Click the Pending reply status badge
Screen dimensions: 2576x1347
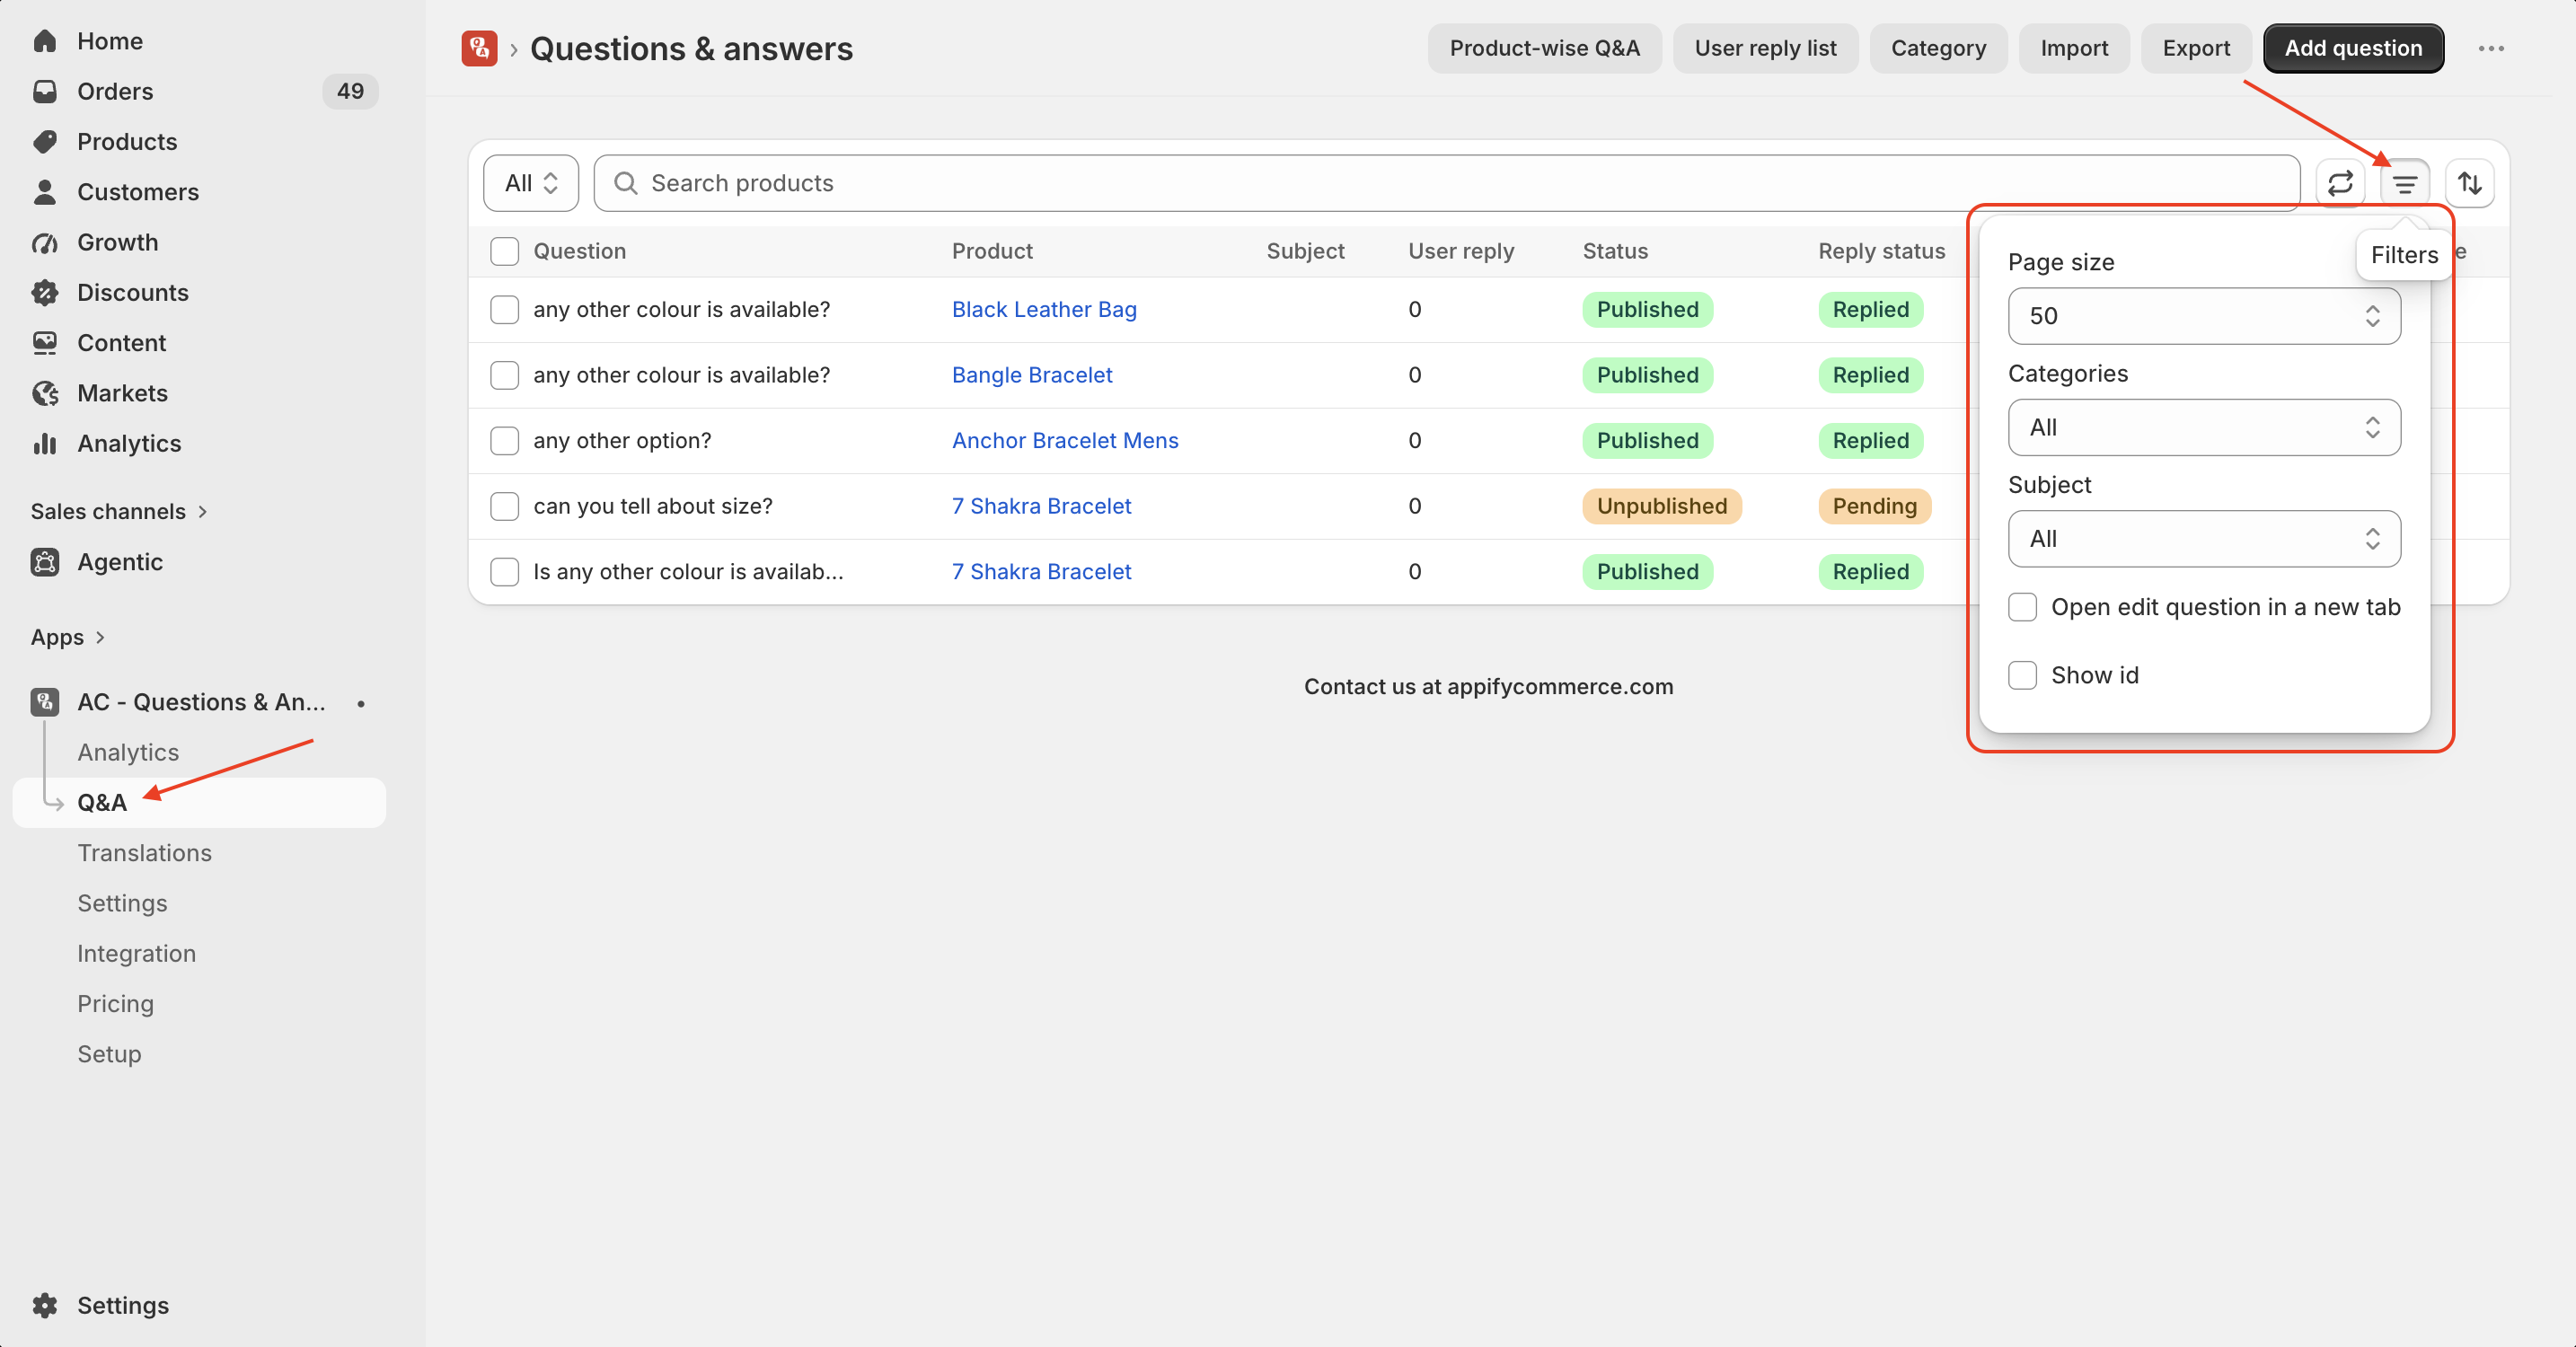(x=1874, y=506)
